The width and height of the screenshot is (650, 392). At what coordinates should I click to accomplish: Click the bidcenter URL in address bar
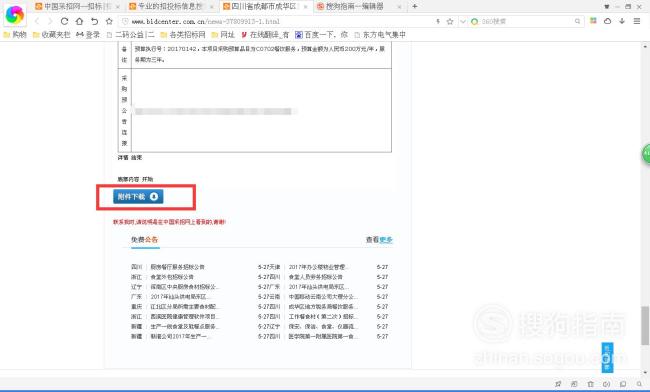pos(206,22)
